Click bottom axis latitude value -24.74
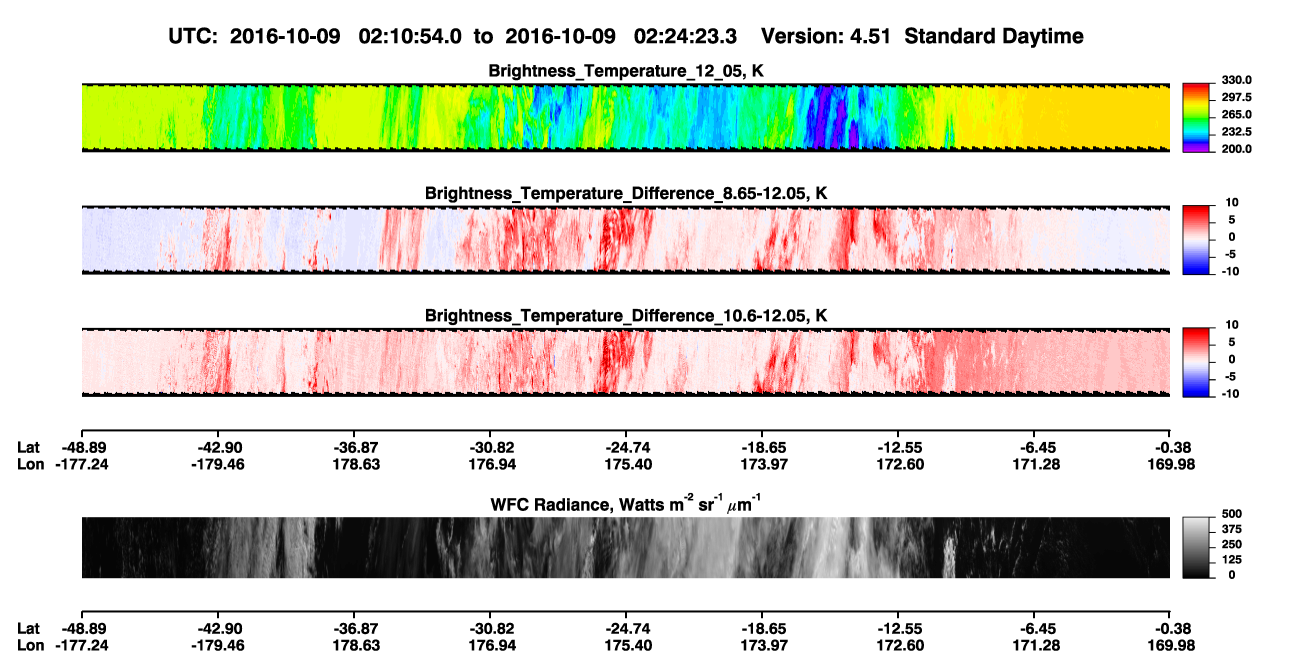Screen dimensions: 1300x667 coord(626,628)
